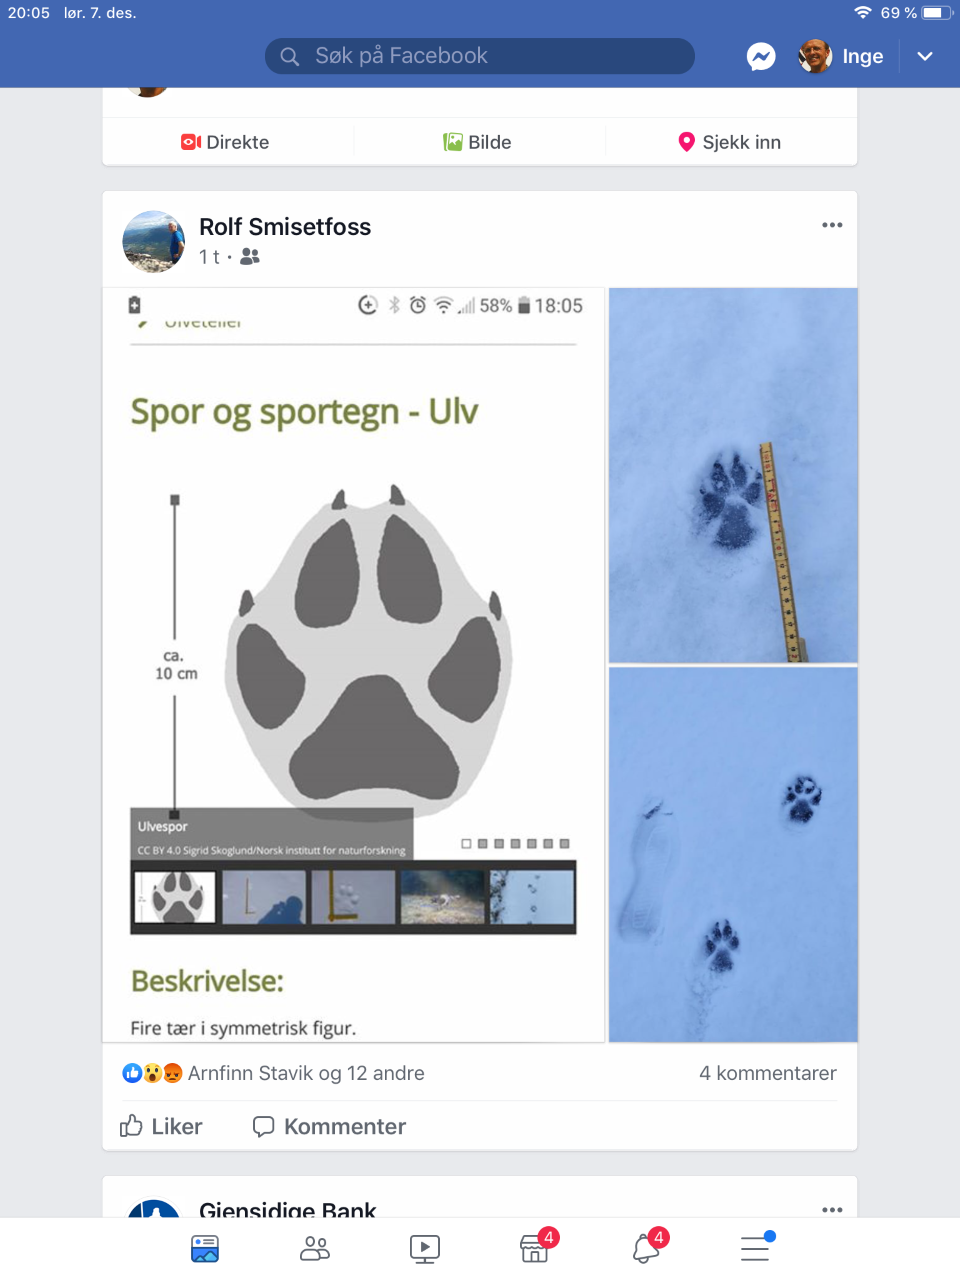Open Inge's profile picture
Screen dimensions: 960x1280
815,57
